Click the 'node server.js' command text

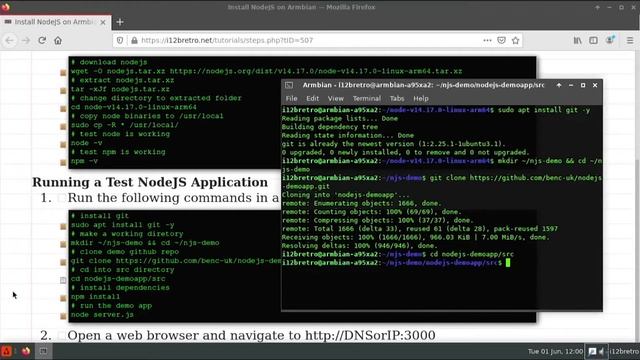coord(102,315)
